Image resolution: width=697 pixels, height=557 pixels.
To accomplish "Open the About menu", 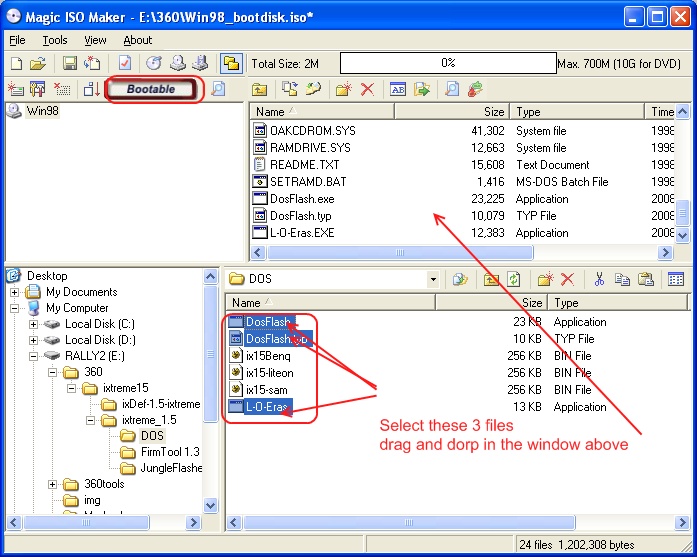I will (x=138, y=40).
